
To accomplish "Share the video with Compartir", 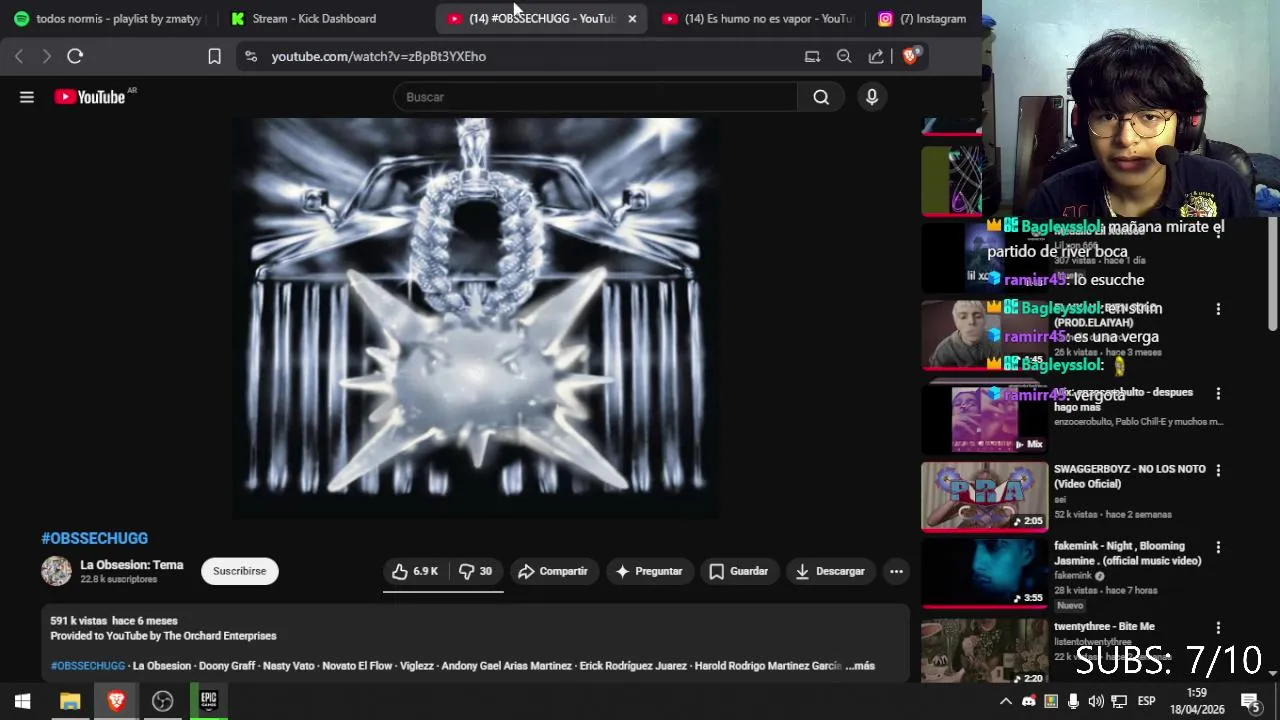I will coord(552,571).
